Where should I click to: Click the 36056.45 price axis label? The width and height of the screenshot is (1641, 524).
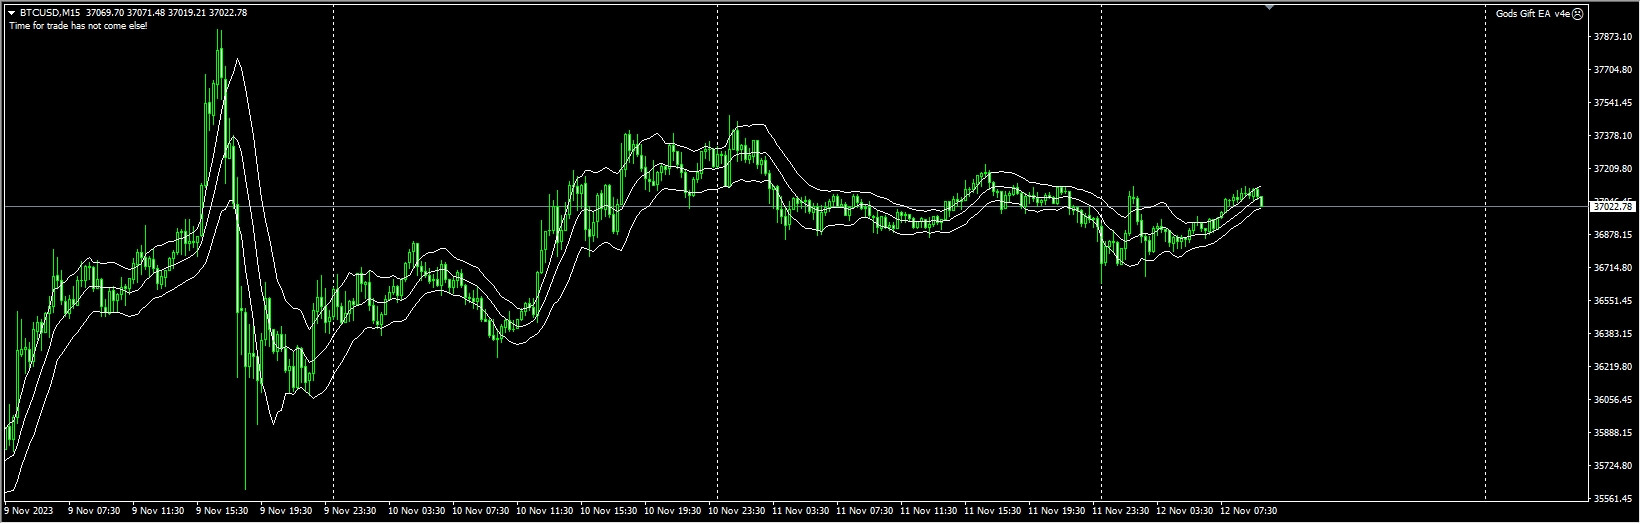point(1612,400)
